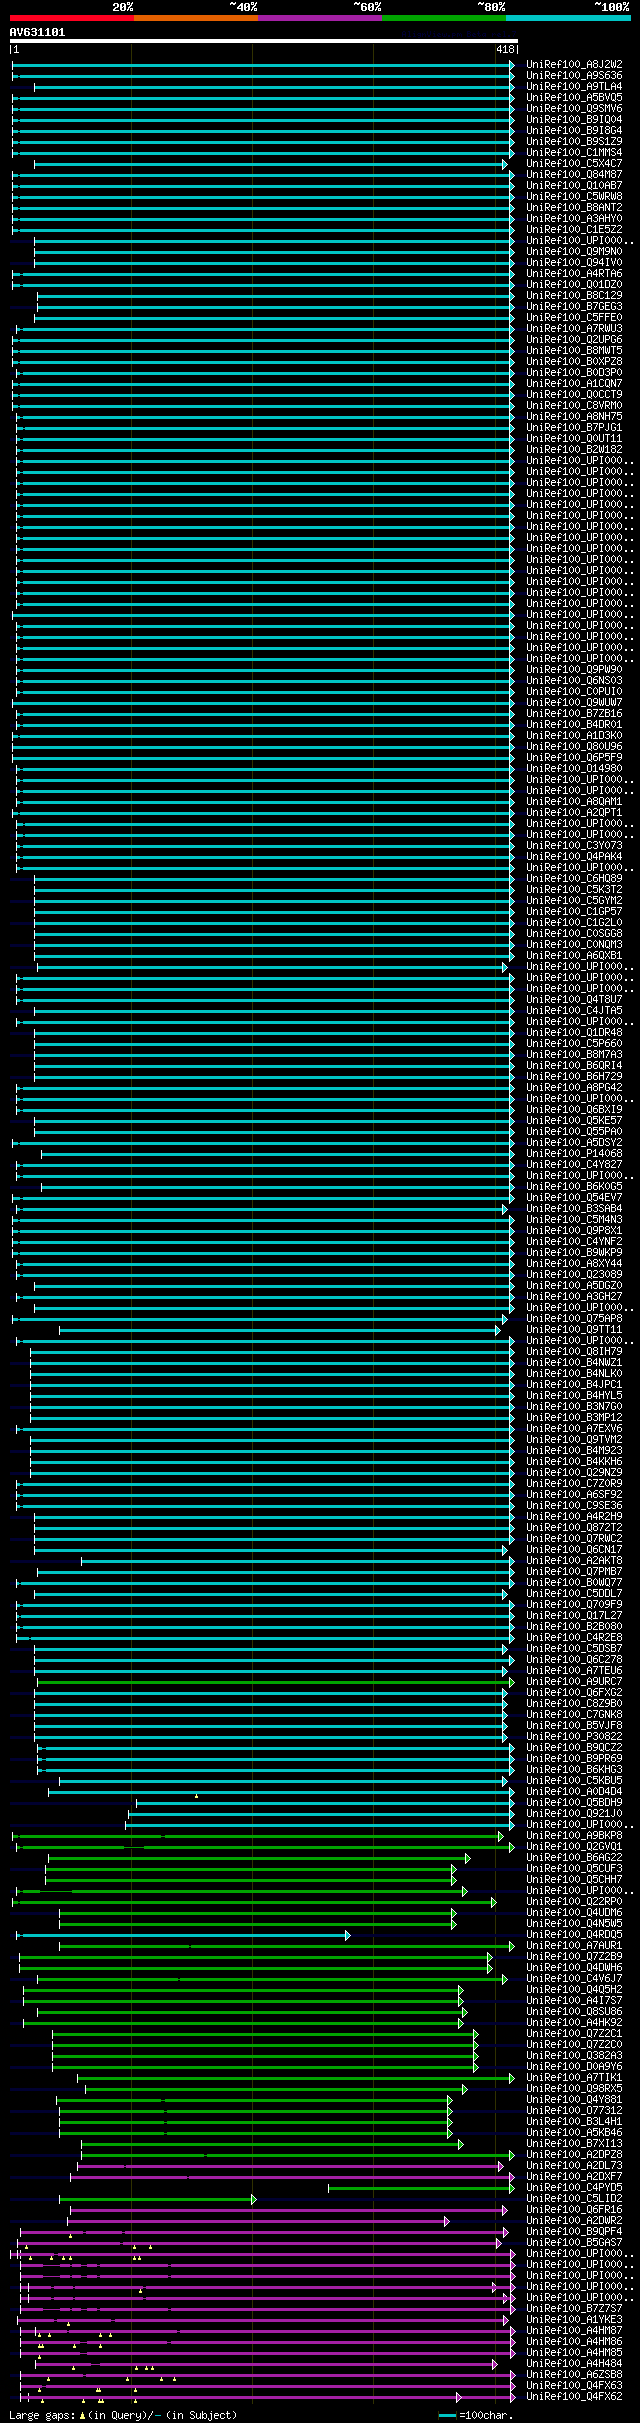Click label UniRef100_Q9TT11
The width and height of the screenshot is (640, 2423).
coord(574,1329)
